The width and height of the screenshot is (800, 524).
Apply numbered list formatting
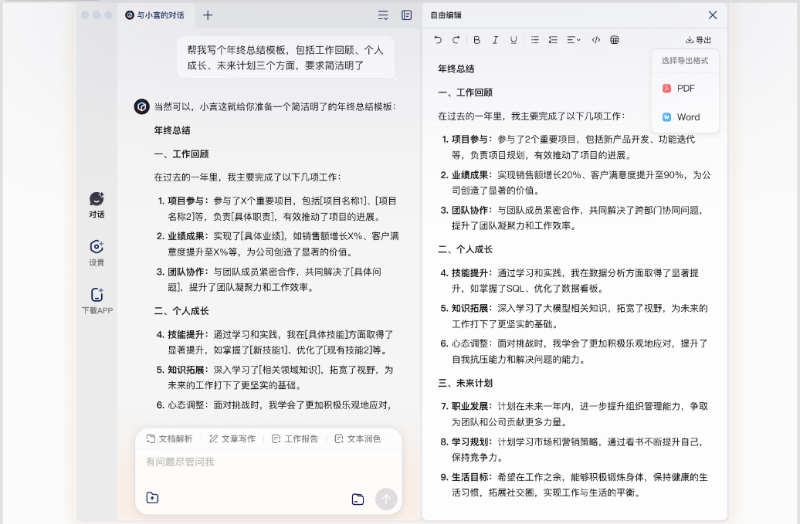(x=554, y=40)
